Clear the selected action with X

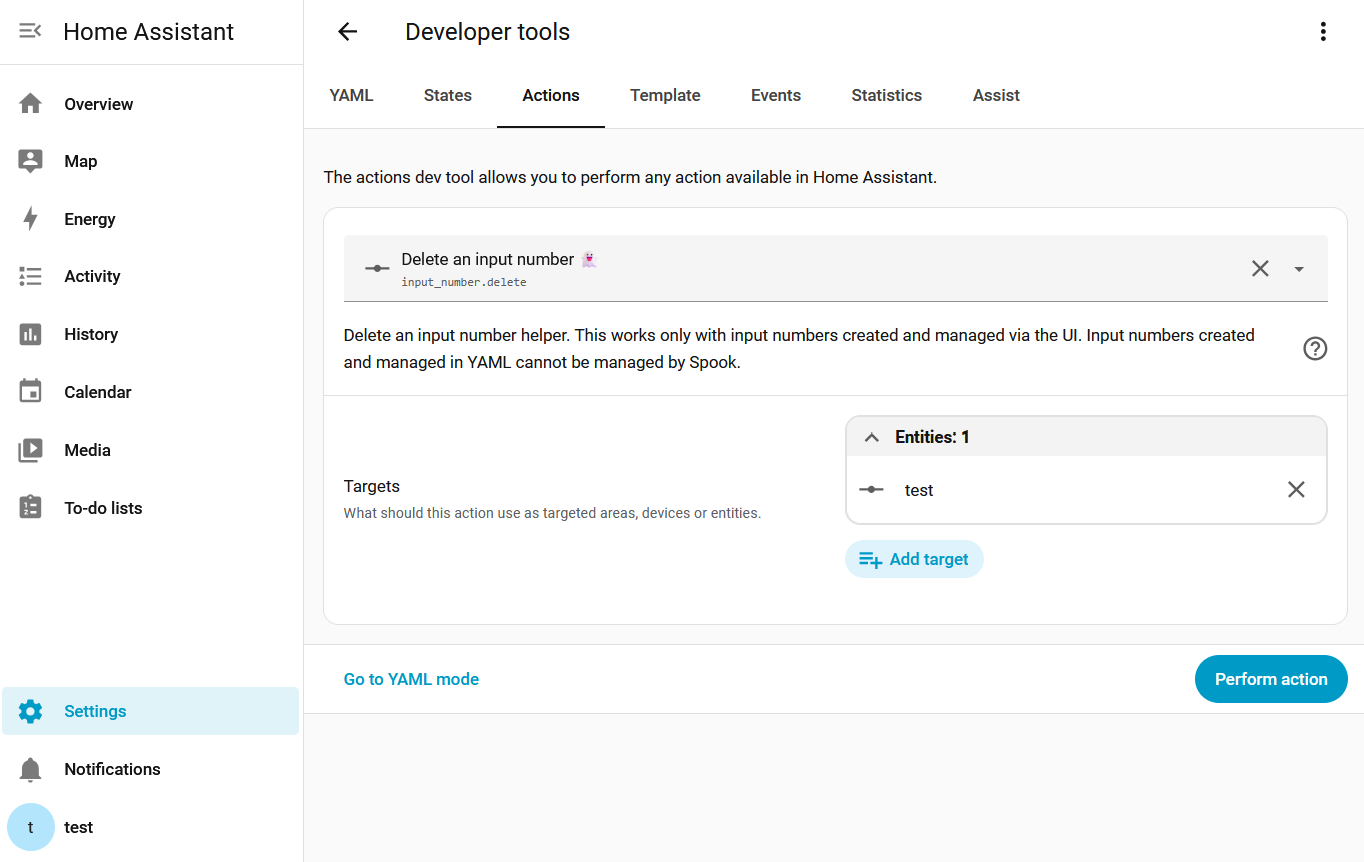[1260, 268]
